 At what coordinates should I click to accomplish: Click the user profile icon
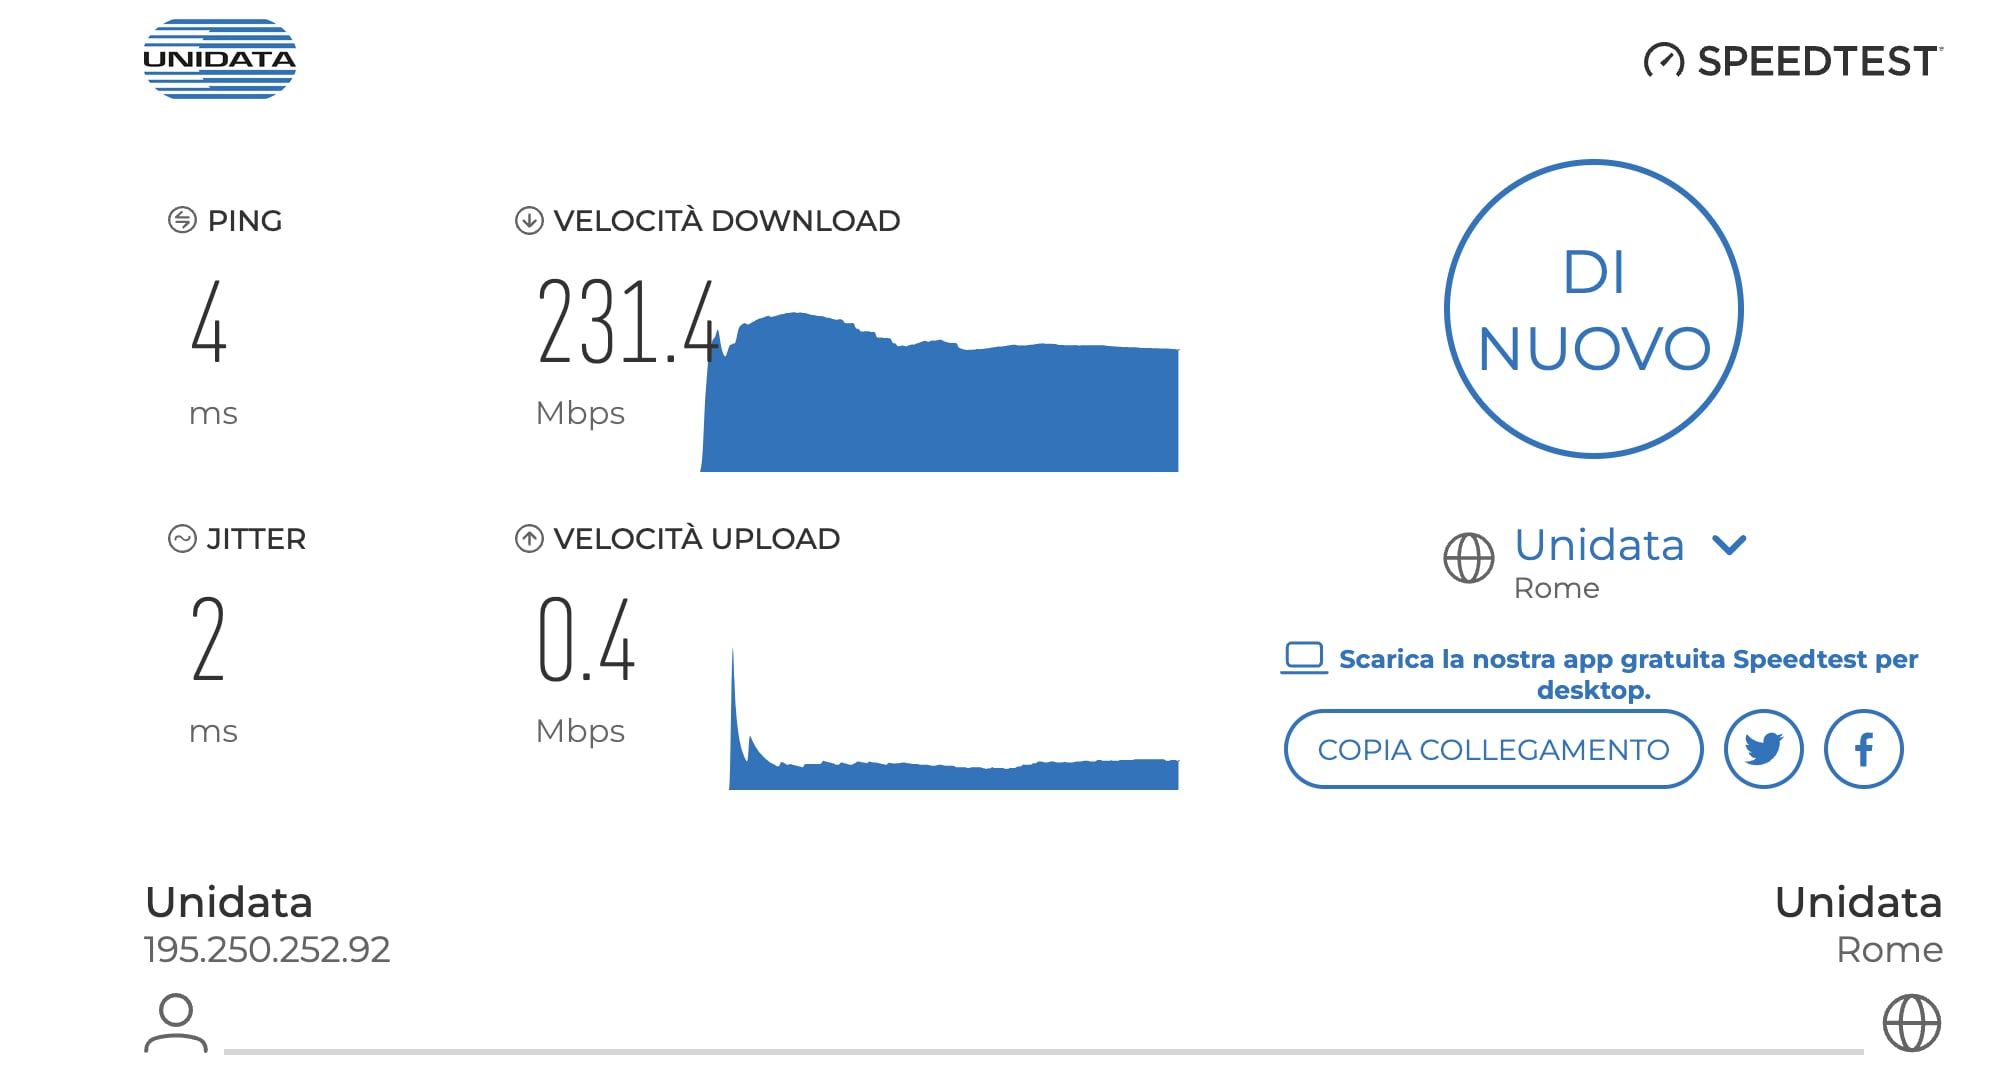(176, 1022)
